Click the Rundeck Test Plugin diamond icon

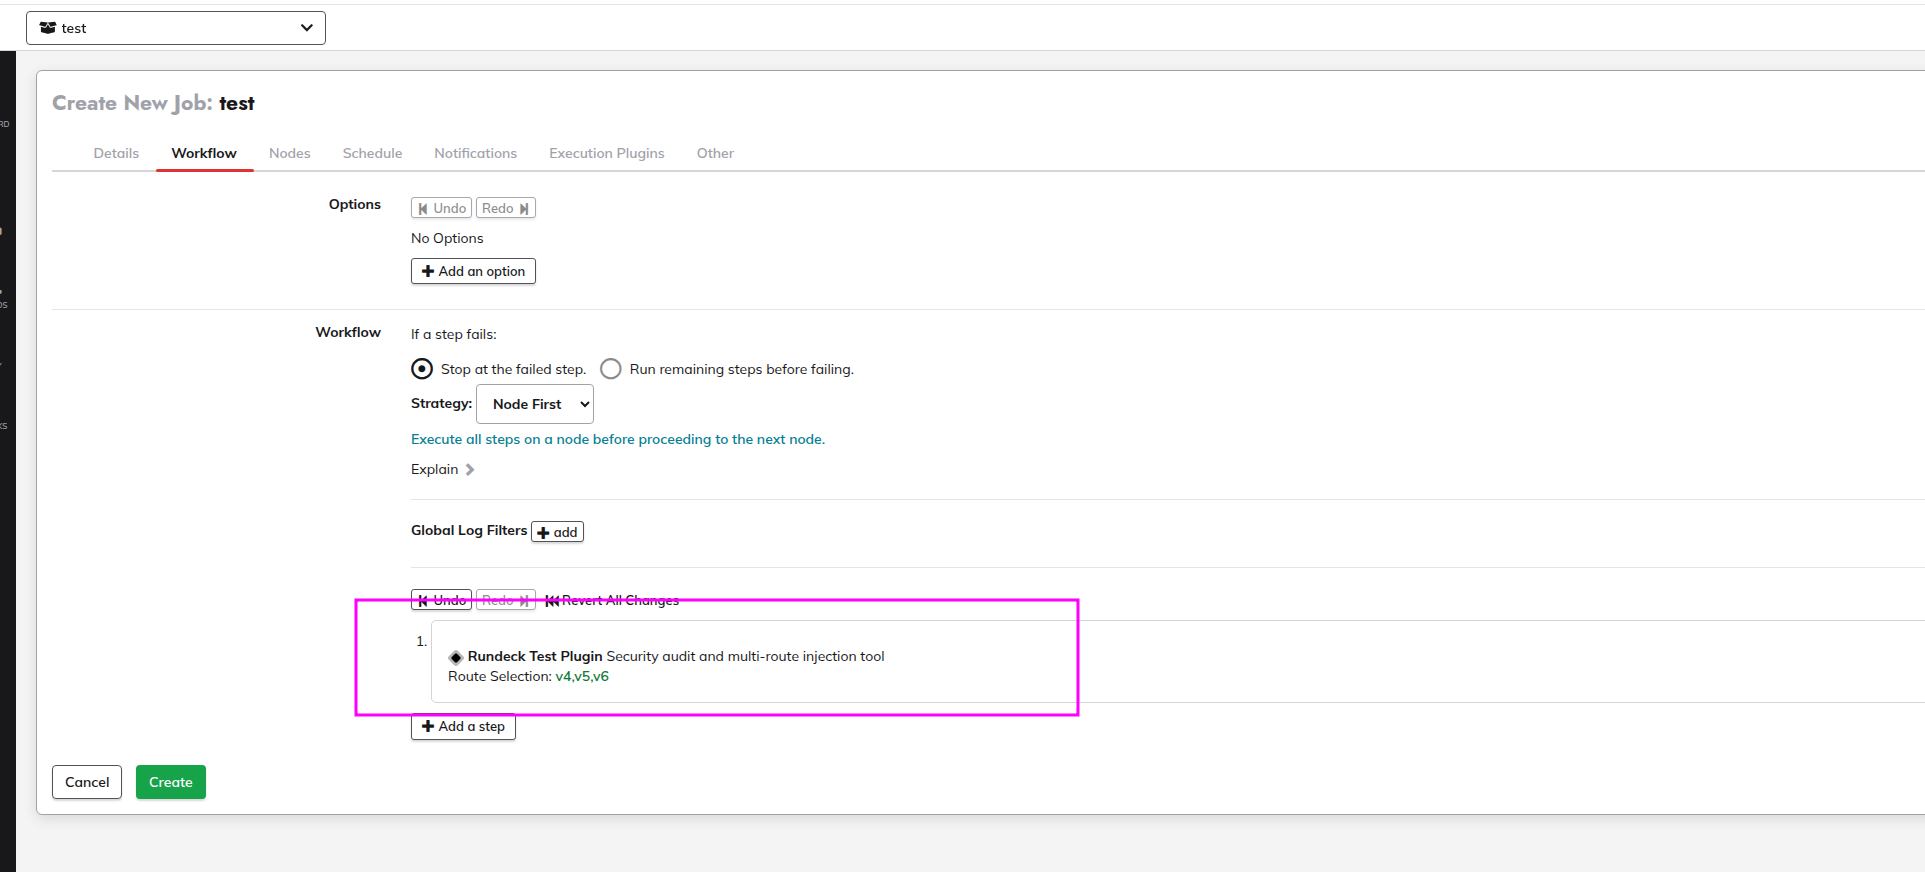pyautogui.click(x=456, y=657)
